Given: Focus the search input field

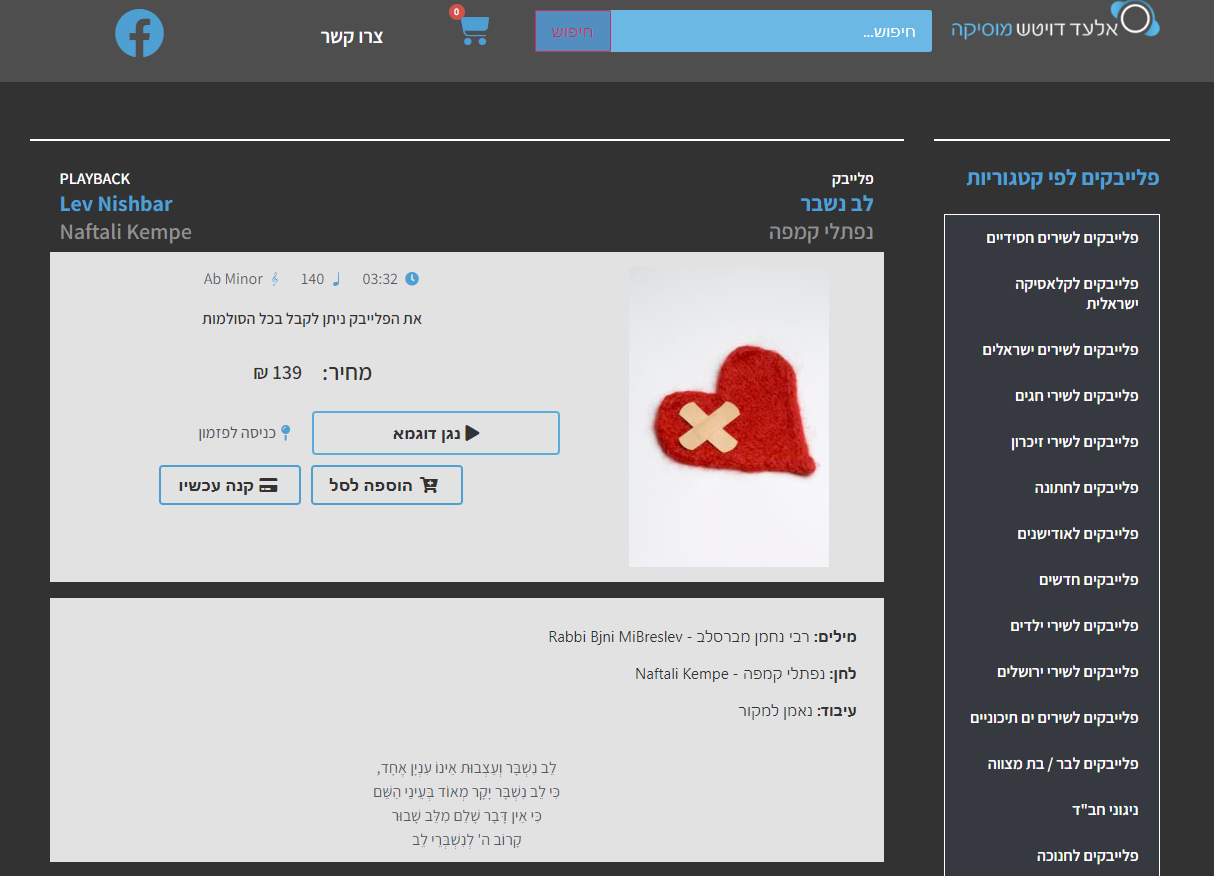Looking at the screenshot, I should tap(771, 31).
